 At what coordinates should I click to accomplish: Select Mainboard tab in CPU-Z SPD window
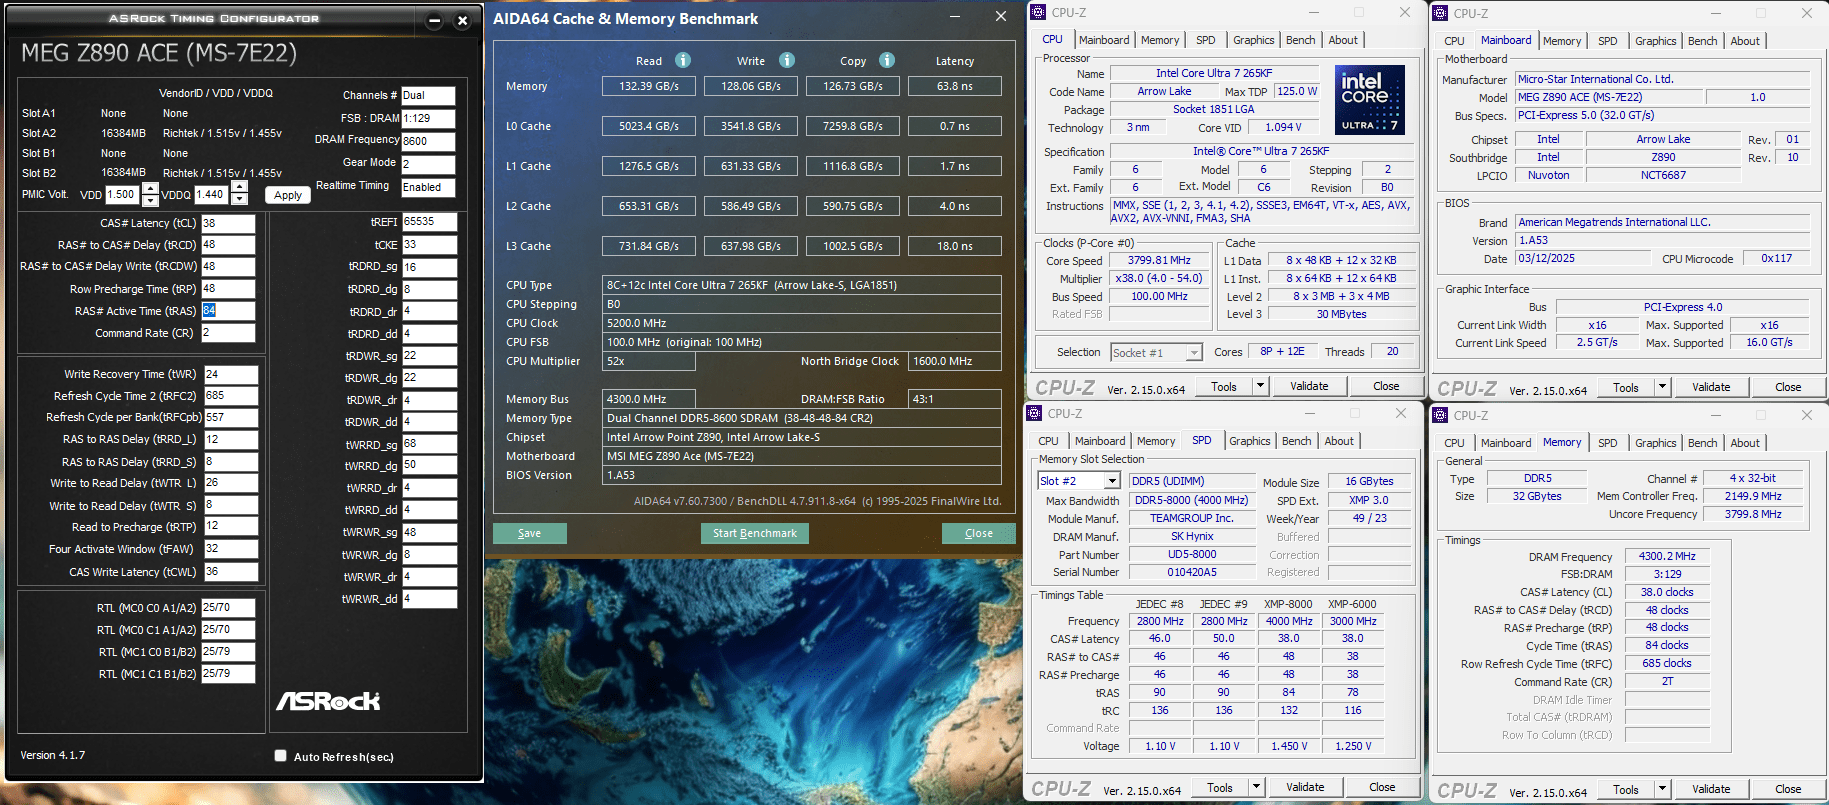click(x=1100, y=441)
